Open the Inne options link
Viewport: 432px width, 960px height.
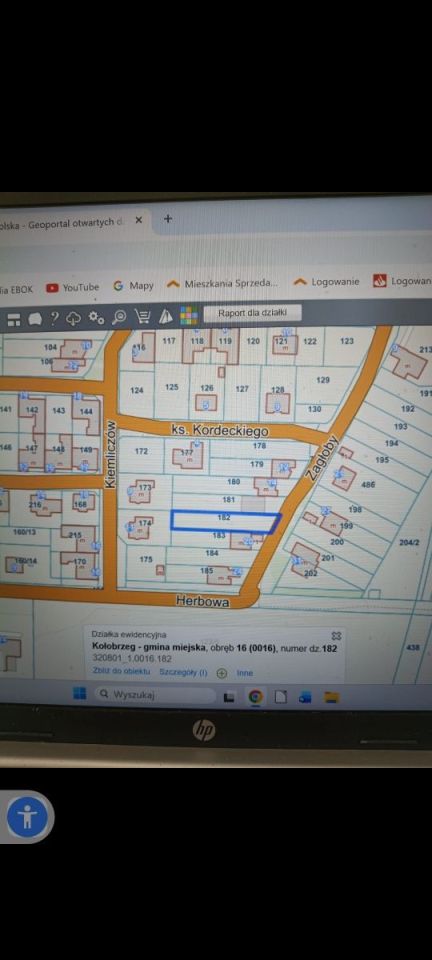pos(245,672)
